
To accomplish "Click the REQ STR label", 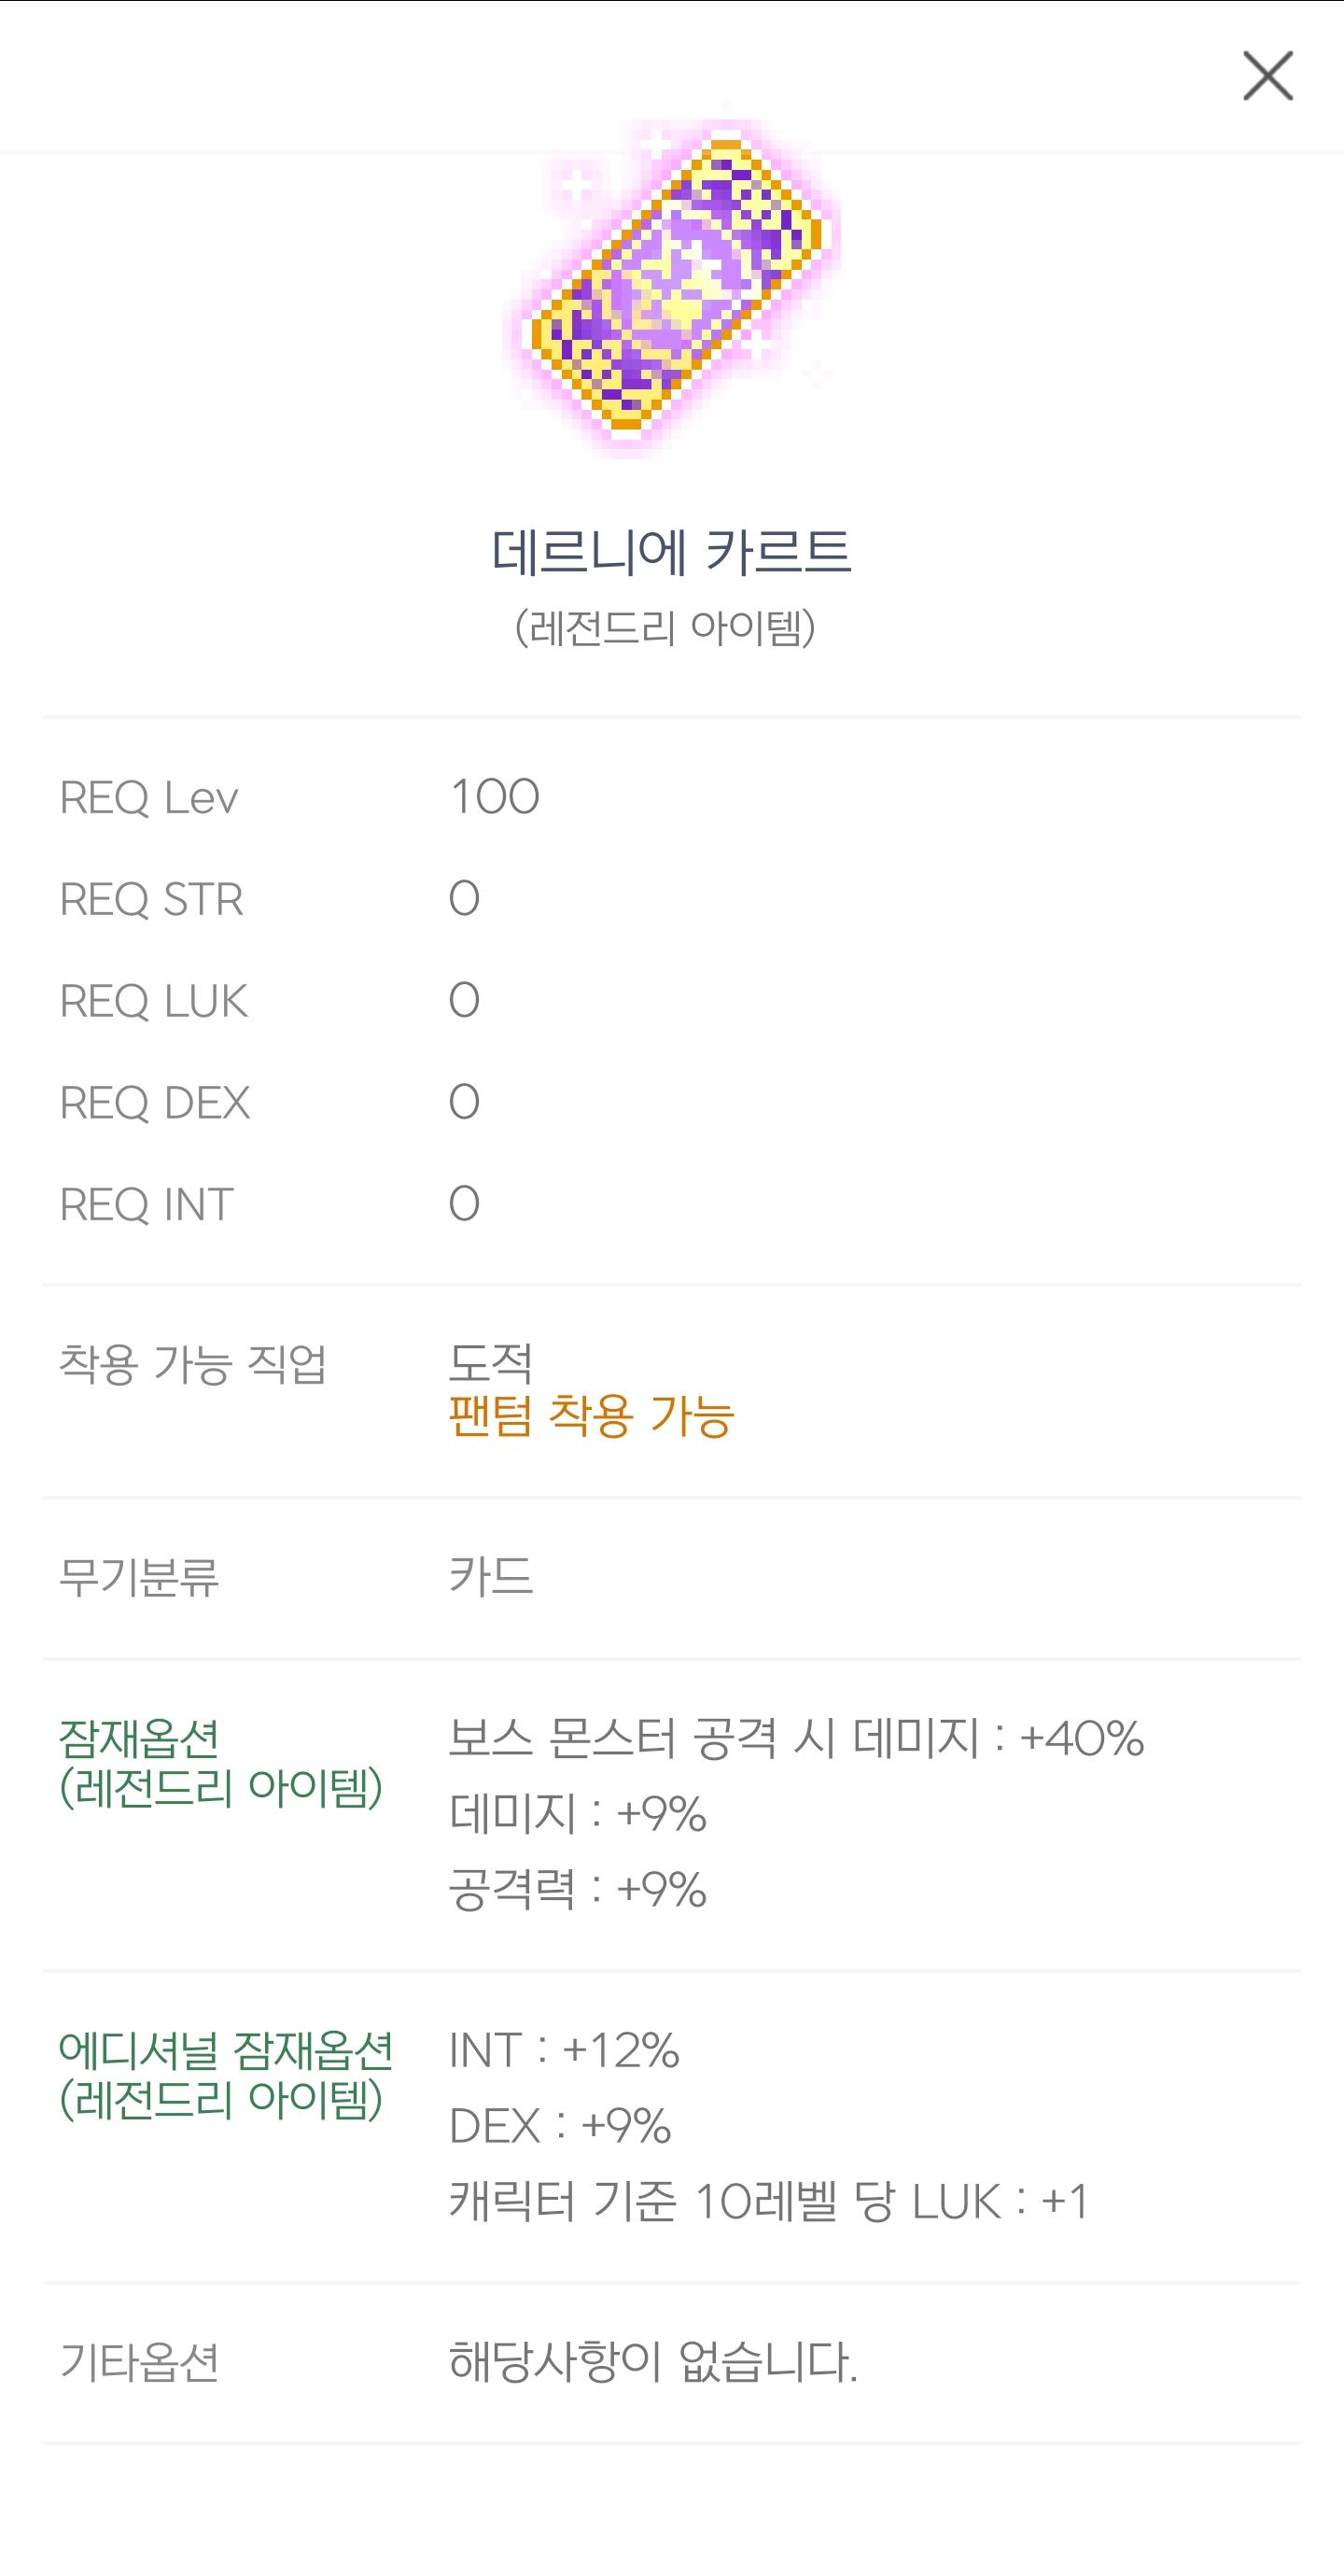I will pyautogui.click(x=151, y=900).
